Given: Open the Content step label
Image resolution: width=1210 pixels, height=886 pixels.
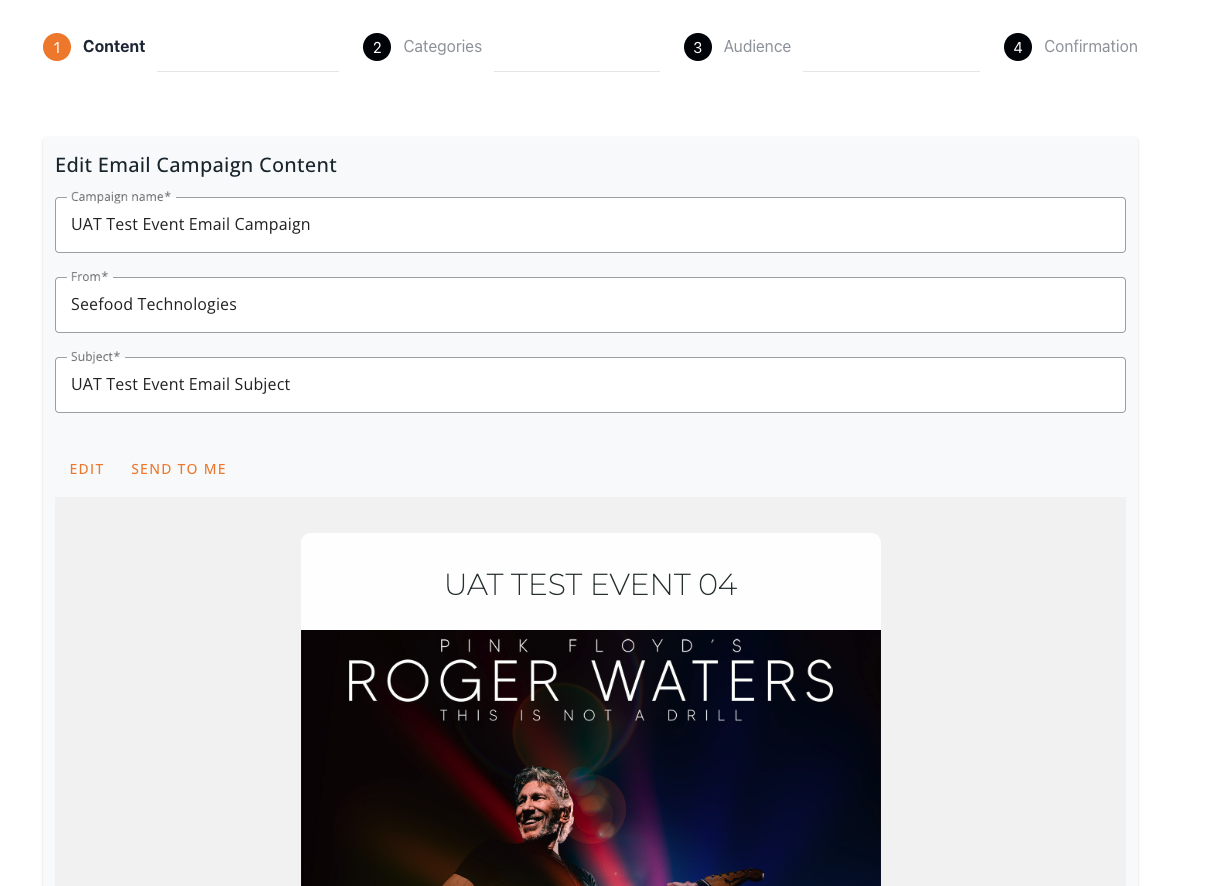Looking at the screenshot, I should 114,47.
